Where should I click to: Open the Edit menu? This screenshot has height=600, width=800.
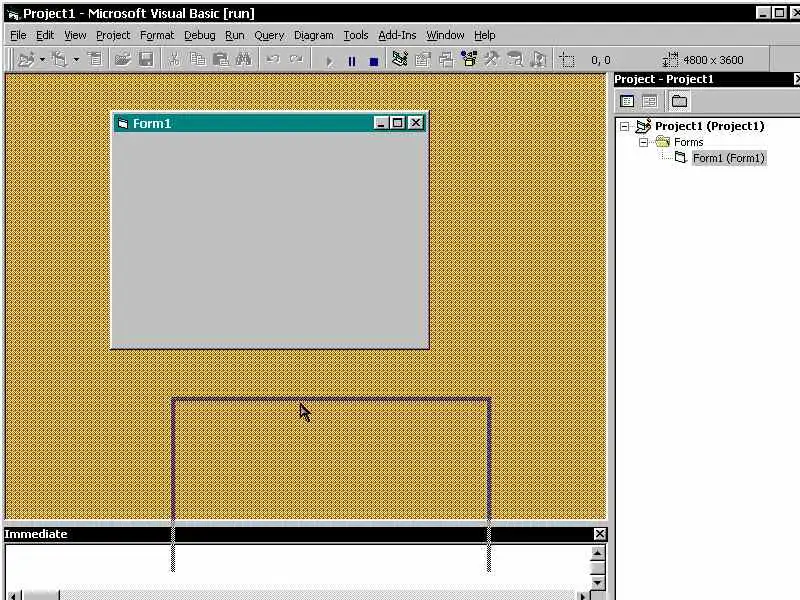click(x=45, y=35)
